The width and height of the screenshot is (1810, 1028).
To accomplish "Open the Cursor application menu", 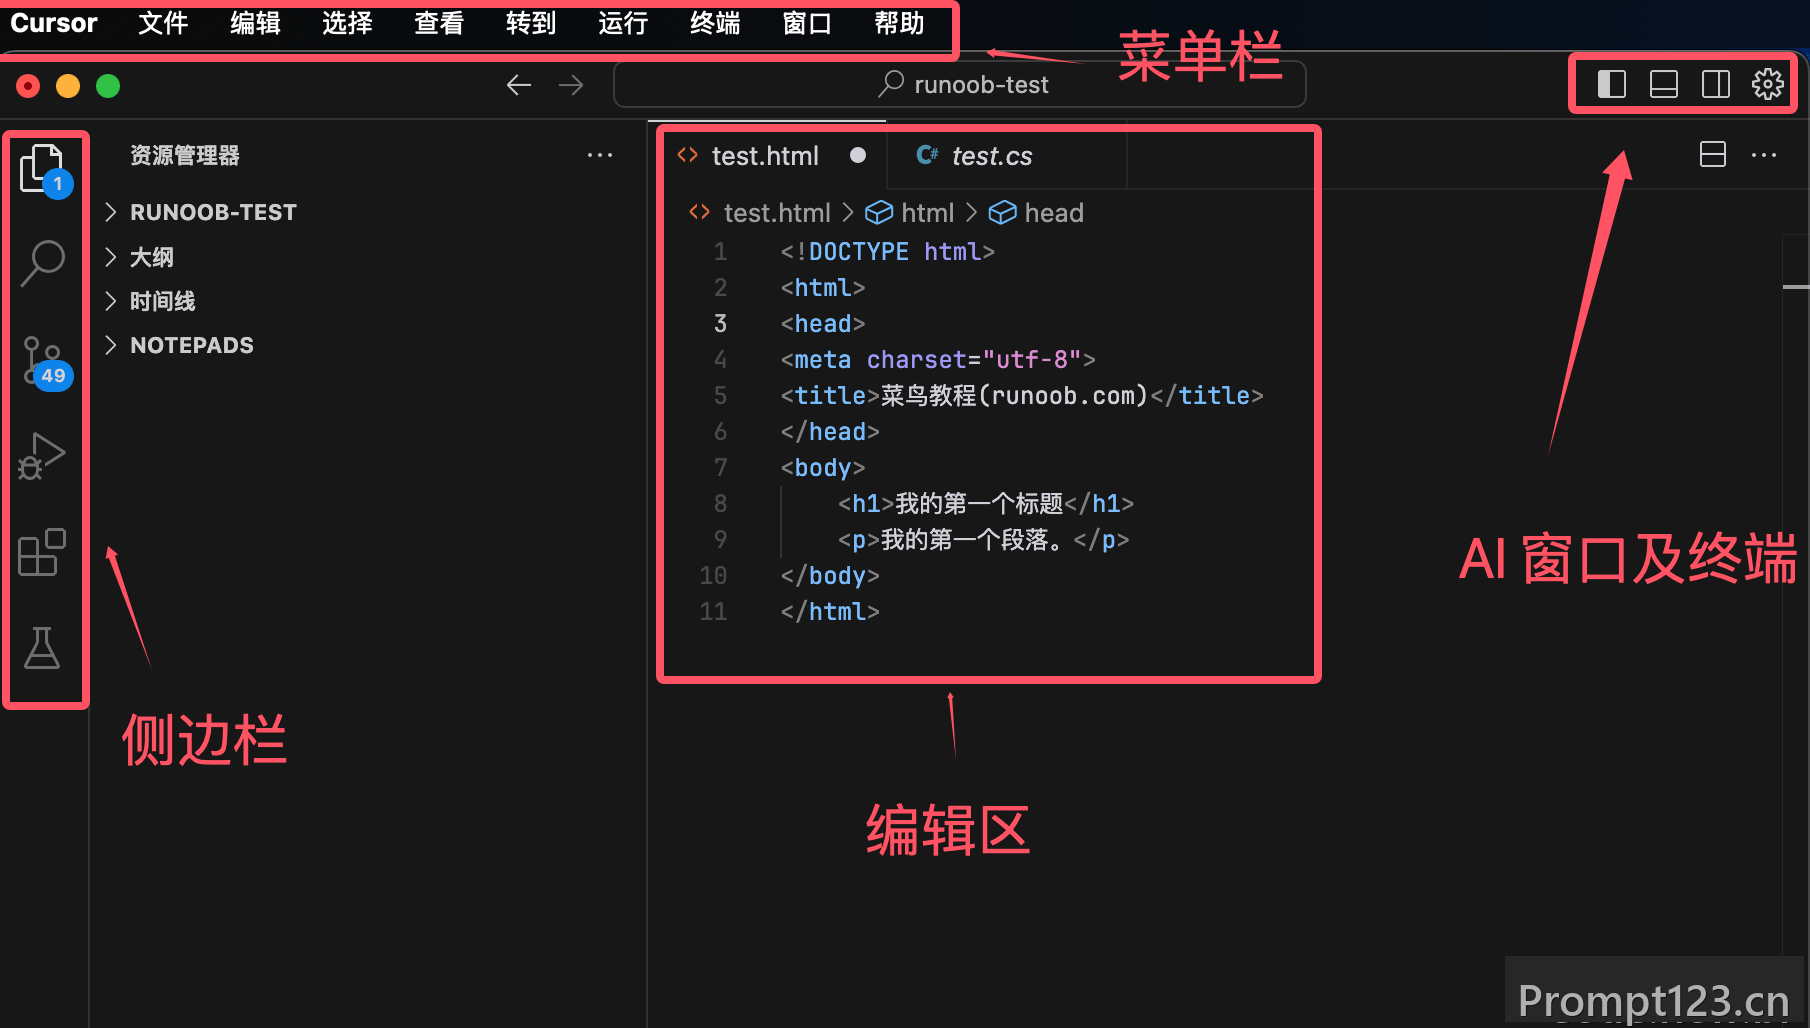I will (x=54, y=23).
